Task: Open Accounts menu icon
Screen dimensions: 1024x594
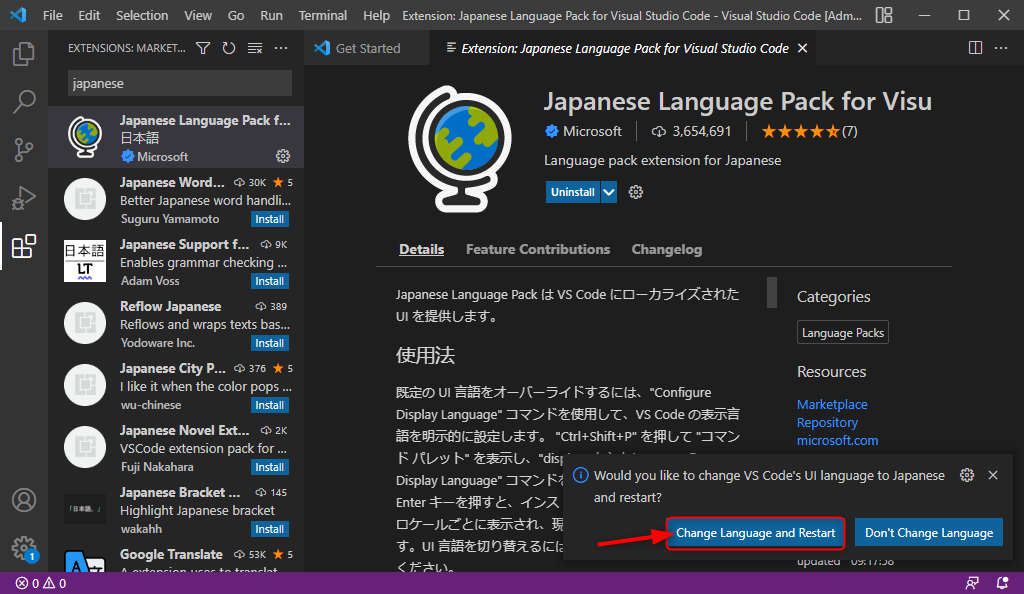Action: point(24,500)
